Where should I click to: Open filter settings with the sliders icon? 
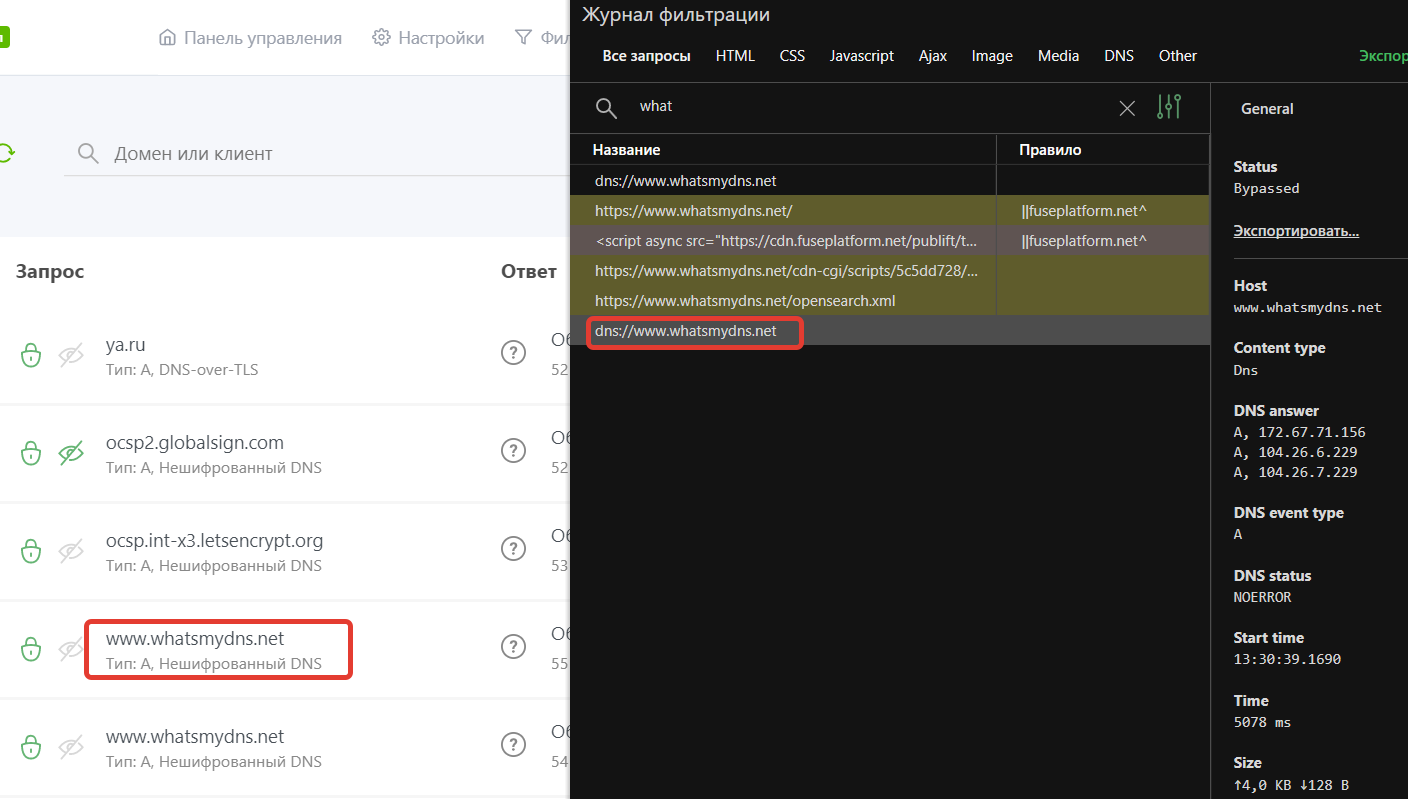(1168, 106)
